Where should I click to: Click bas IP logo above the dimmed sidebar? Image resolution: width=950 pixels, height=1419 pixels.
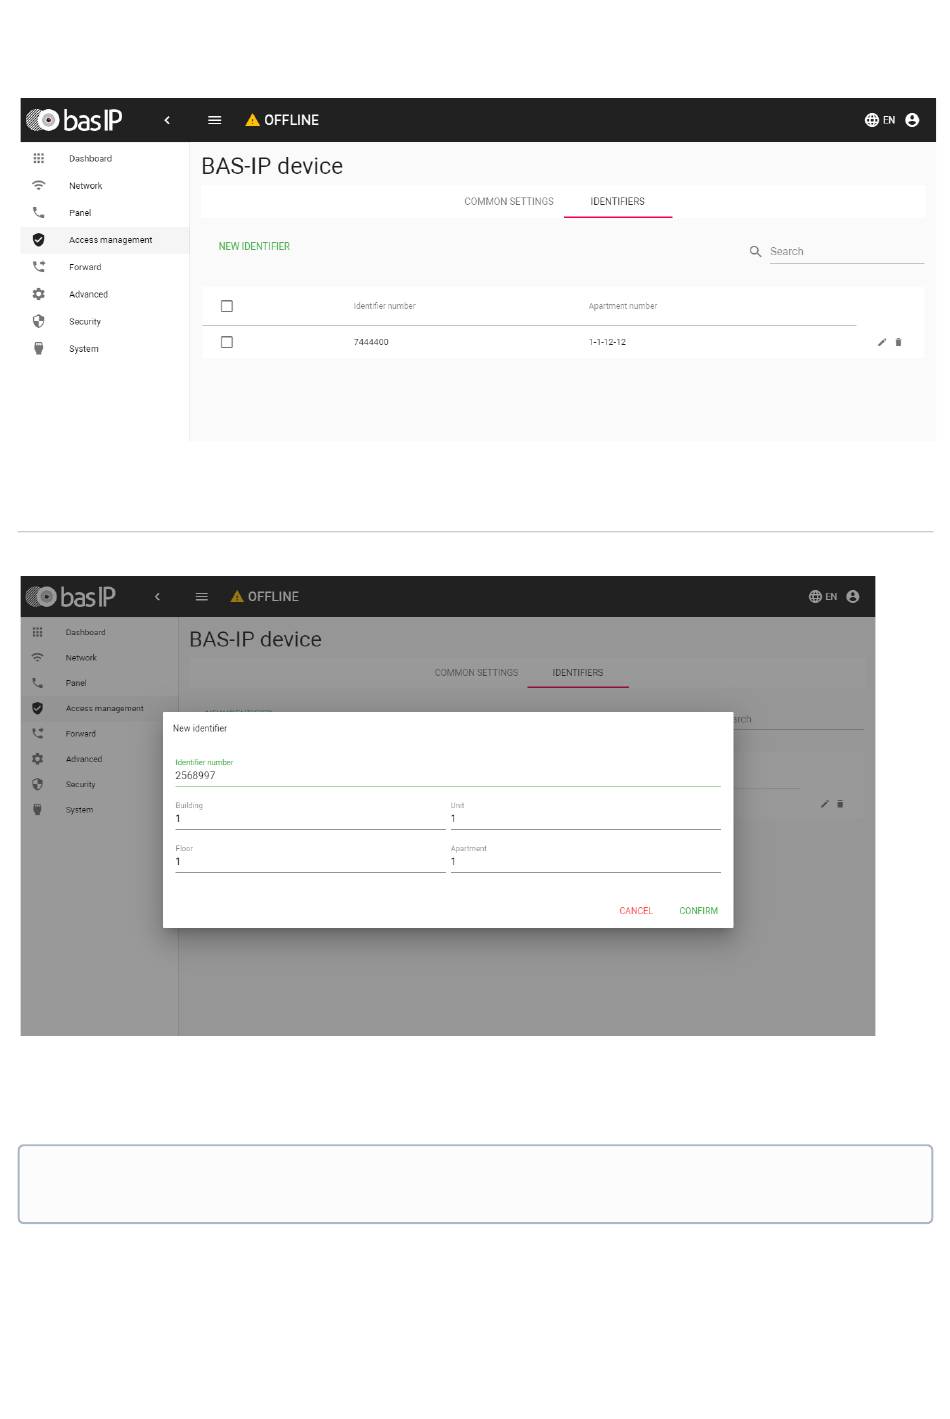70,597
